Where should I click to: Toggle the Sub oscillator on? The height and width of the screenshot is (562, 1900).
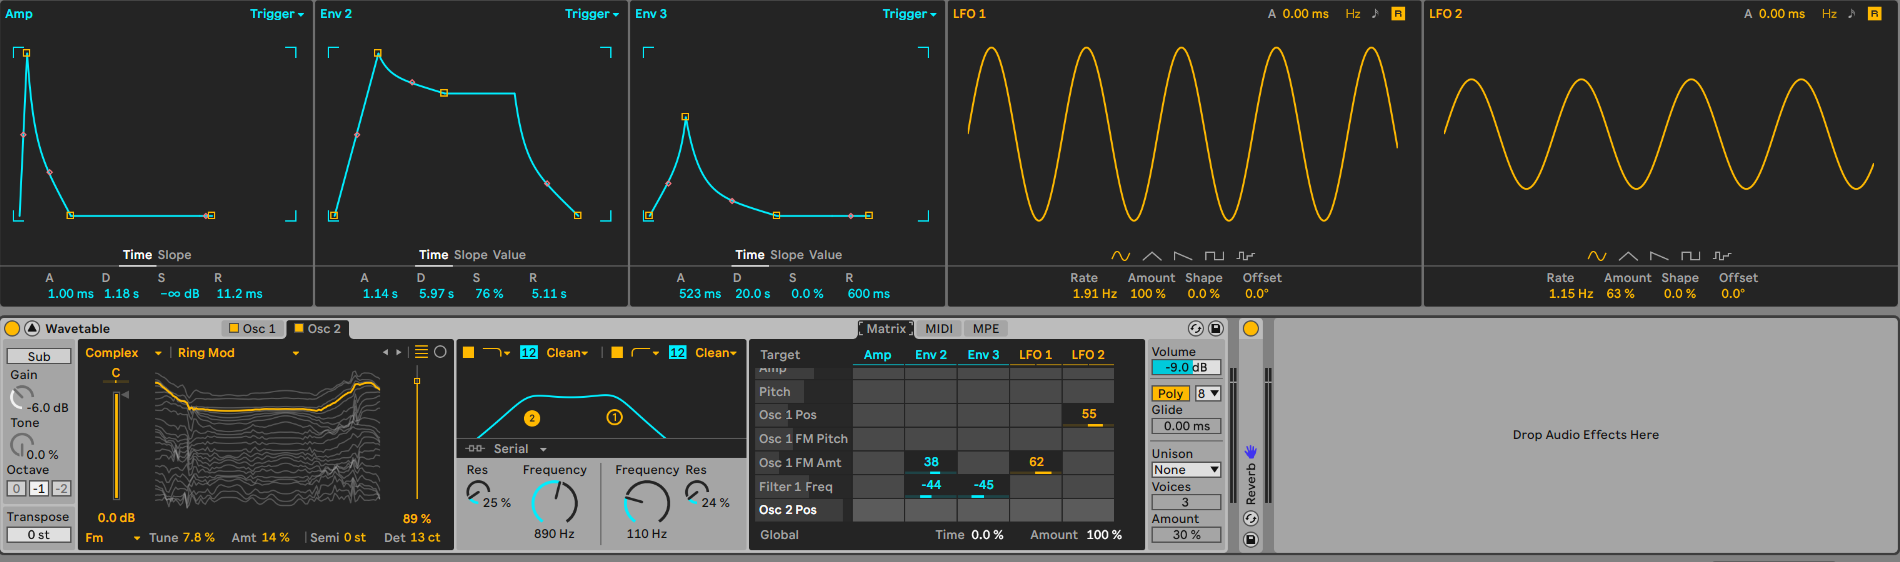39,356
